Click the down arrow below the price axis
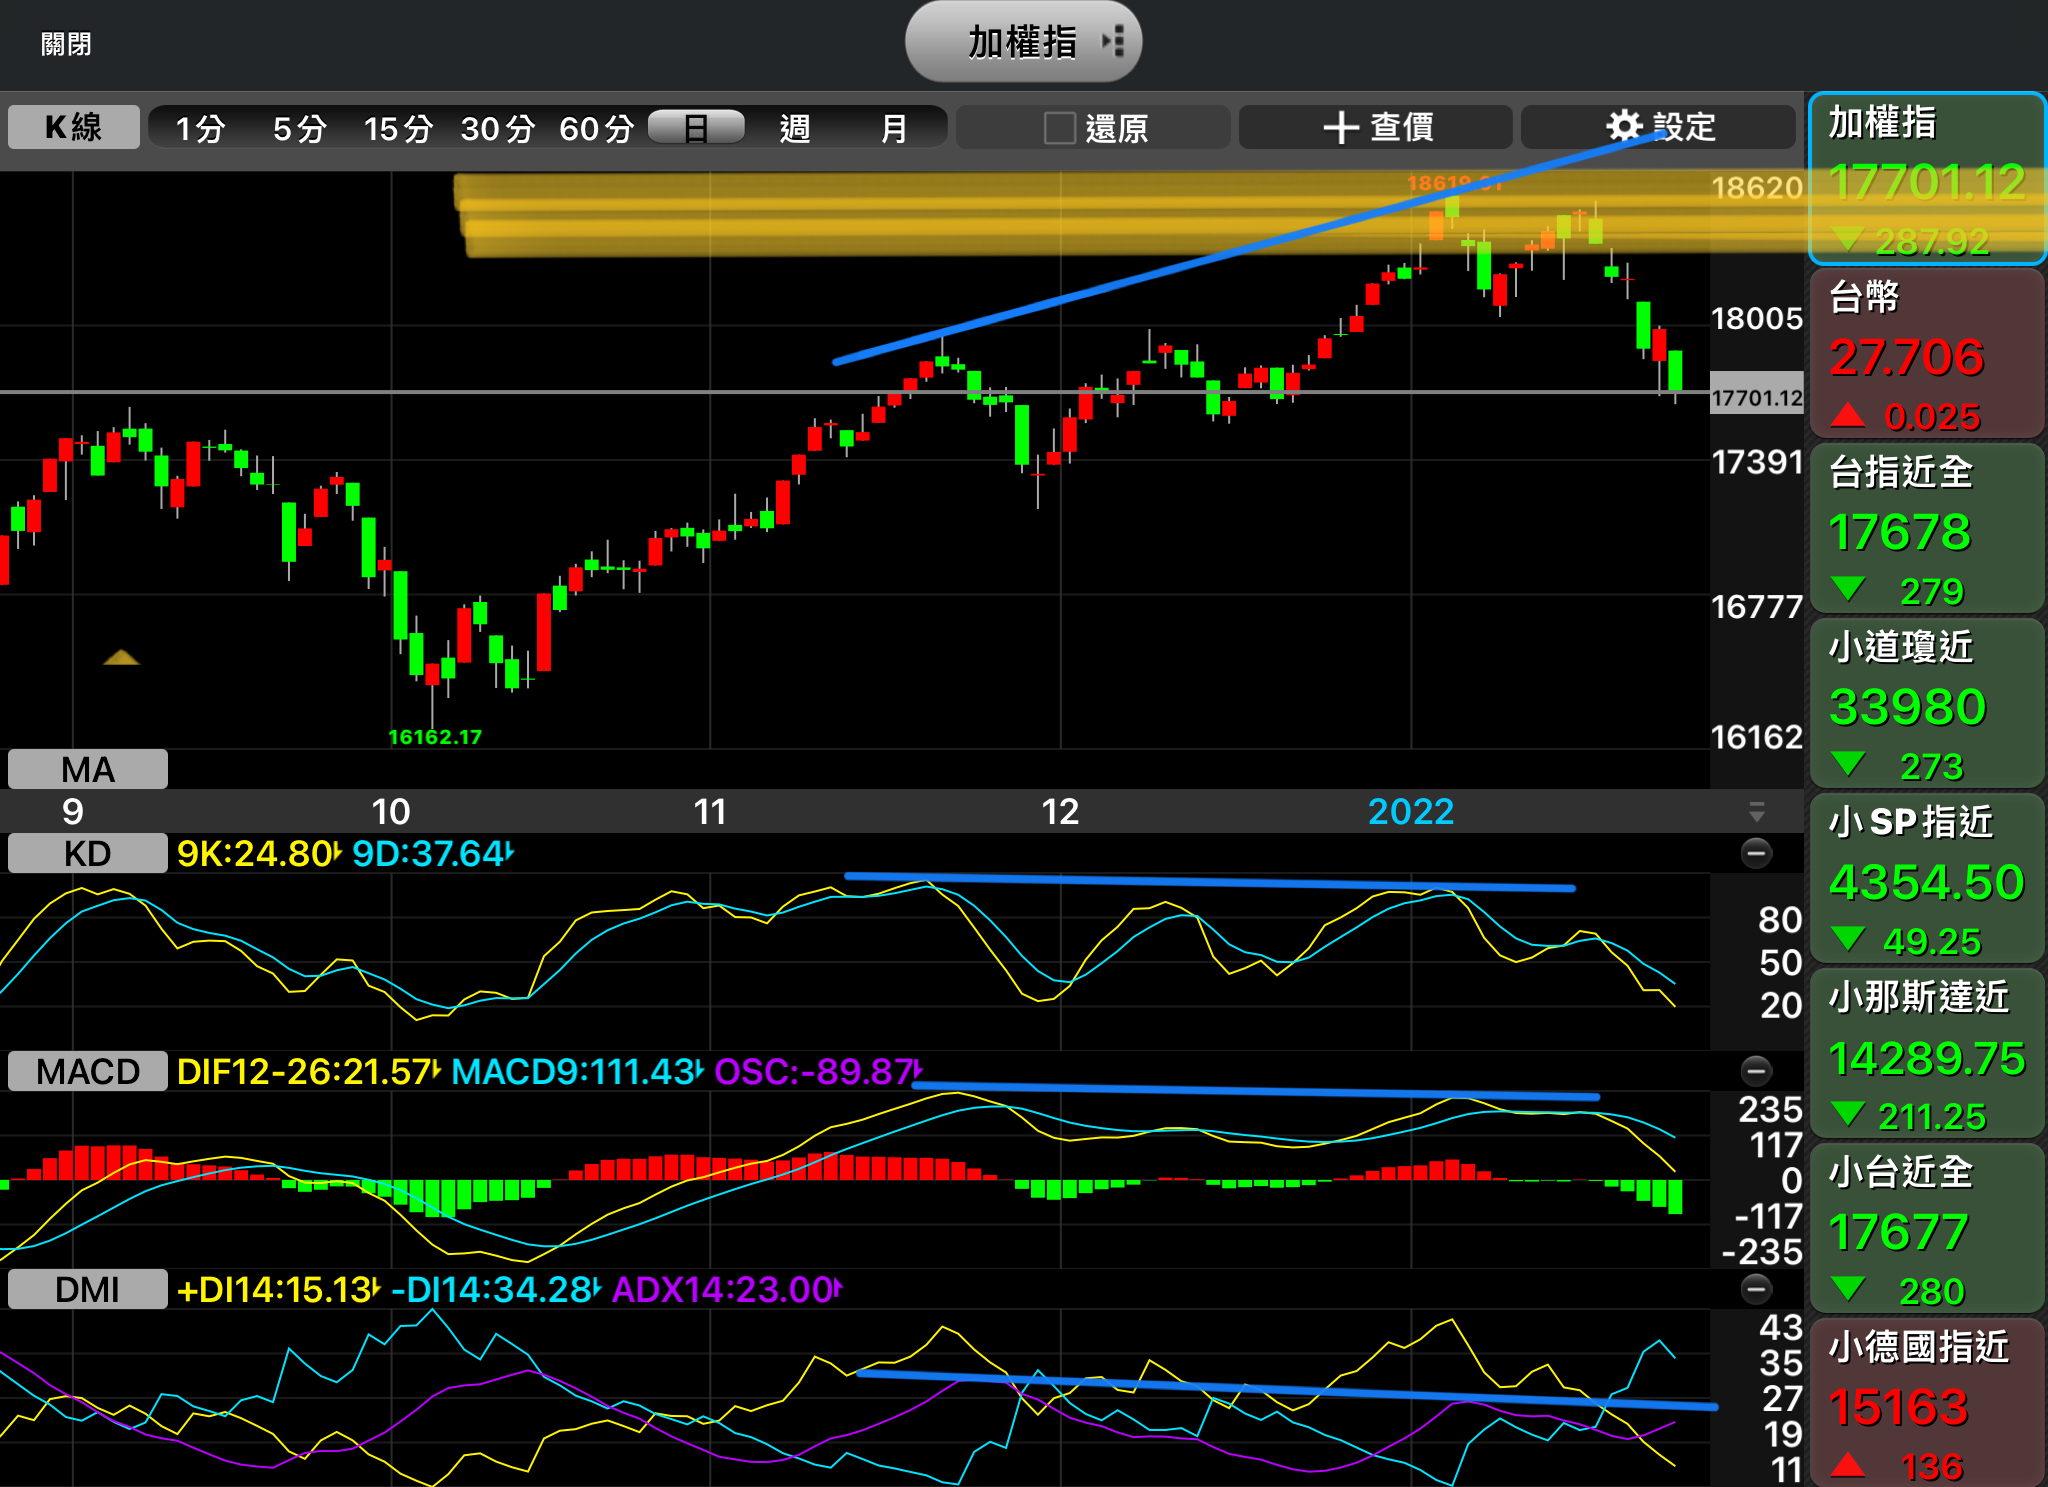This screenshot has height=1487, width=2048. pos(1756,811)
